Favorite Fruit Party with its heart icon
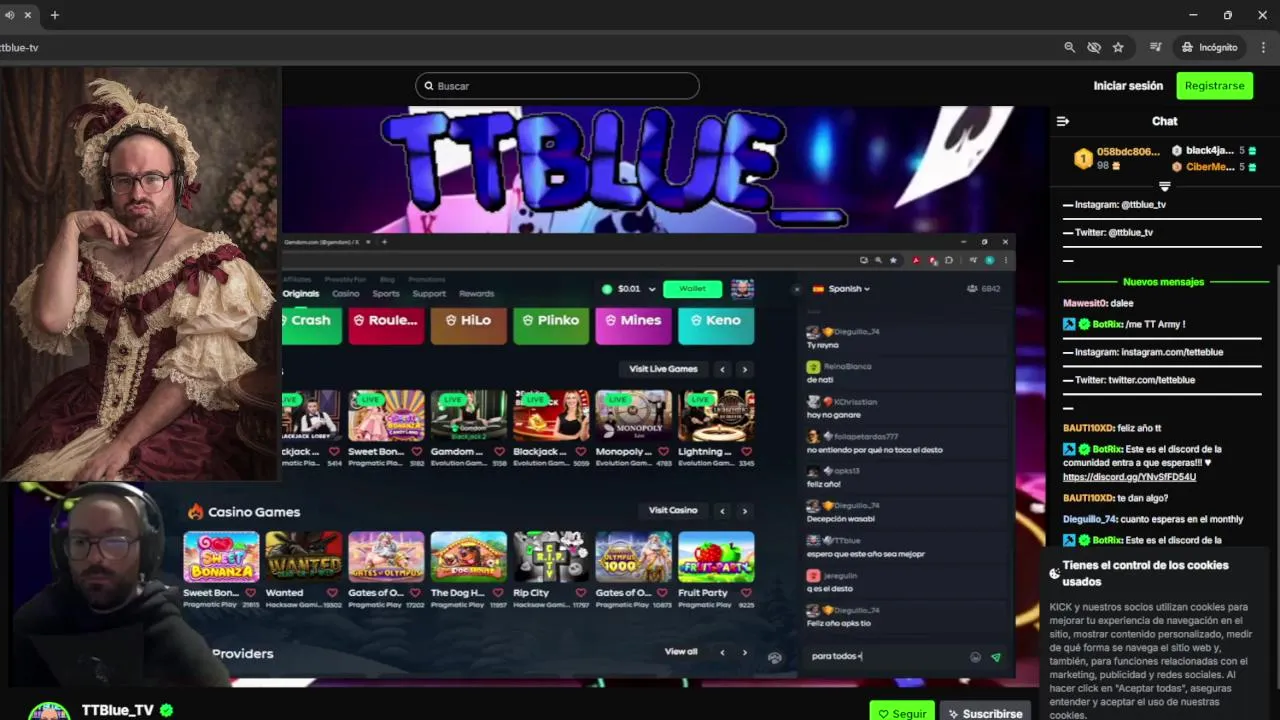Screen dimensions: 1280x720 pyautogui.click(x=746, y=593)
